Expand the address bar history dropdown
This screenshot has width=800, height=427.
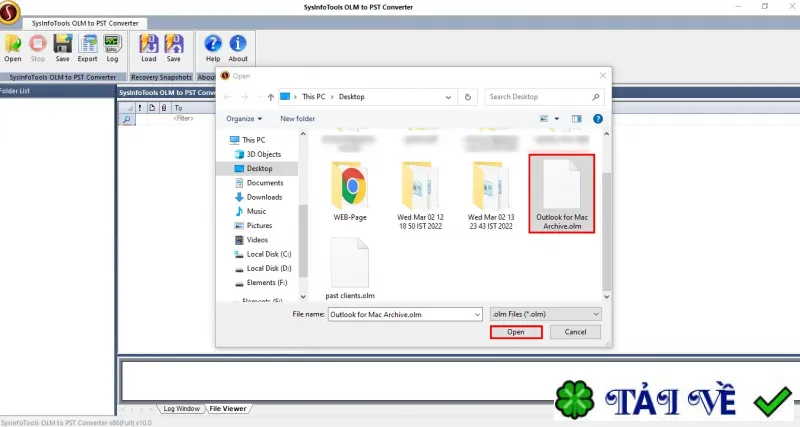pos(448,97)
